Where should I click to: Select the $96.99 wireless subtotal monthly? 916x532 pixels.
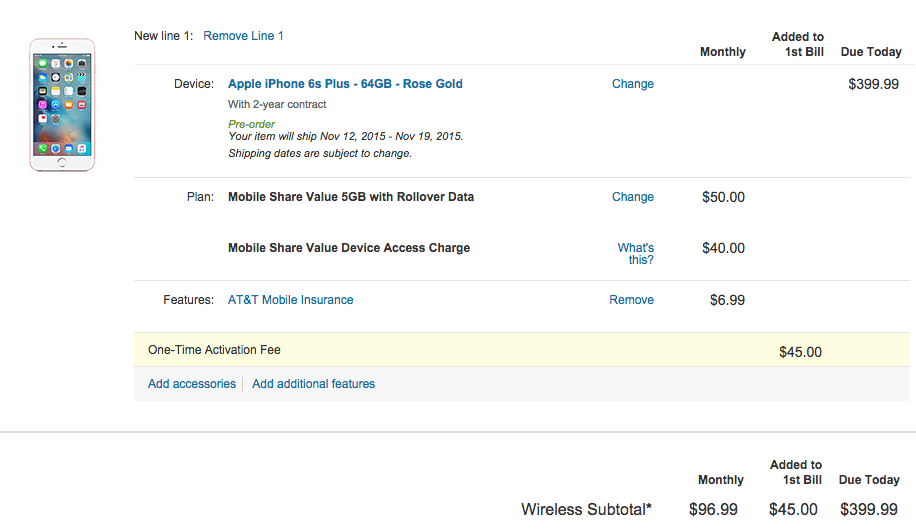tap(713, 509)
